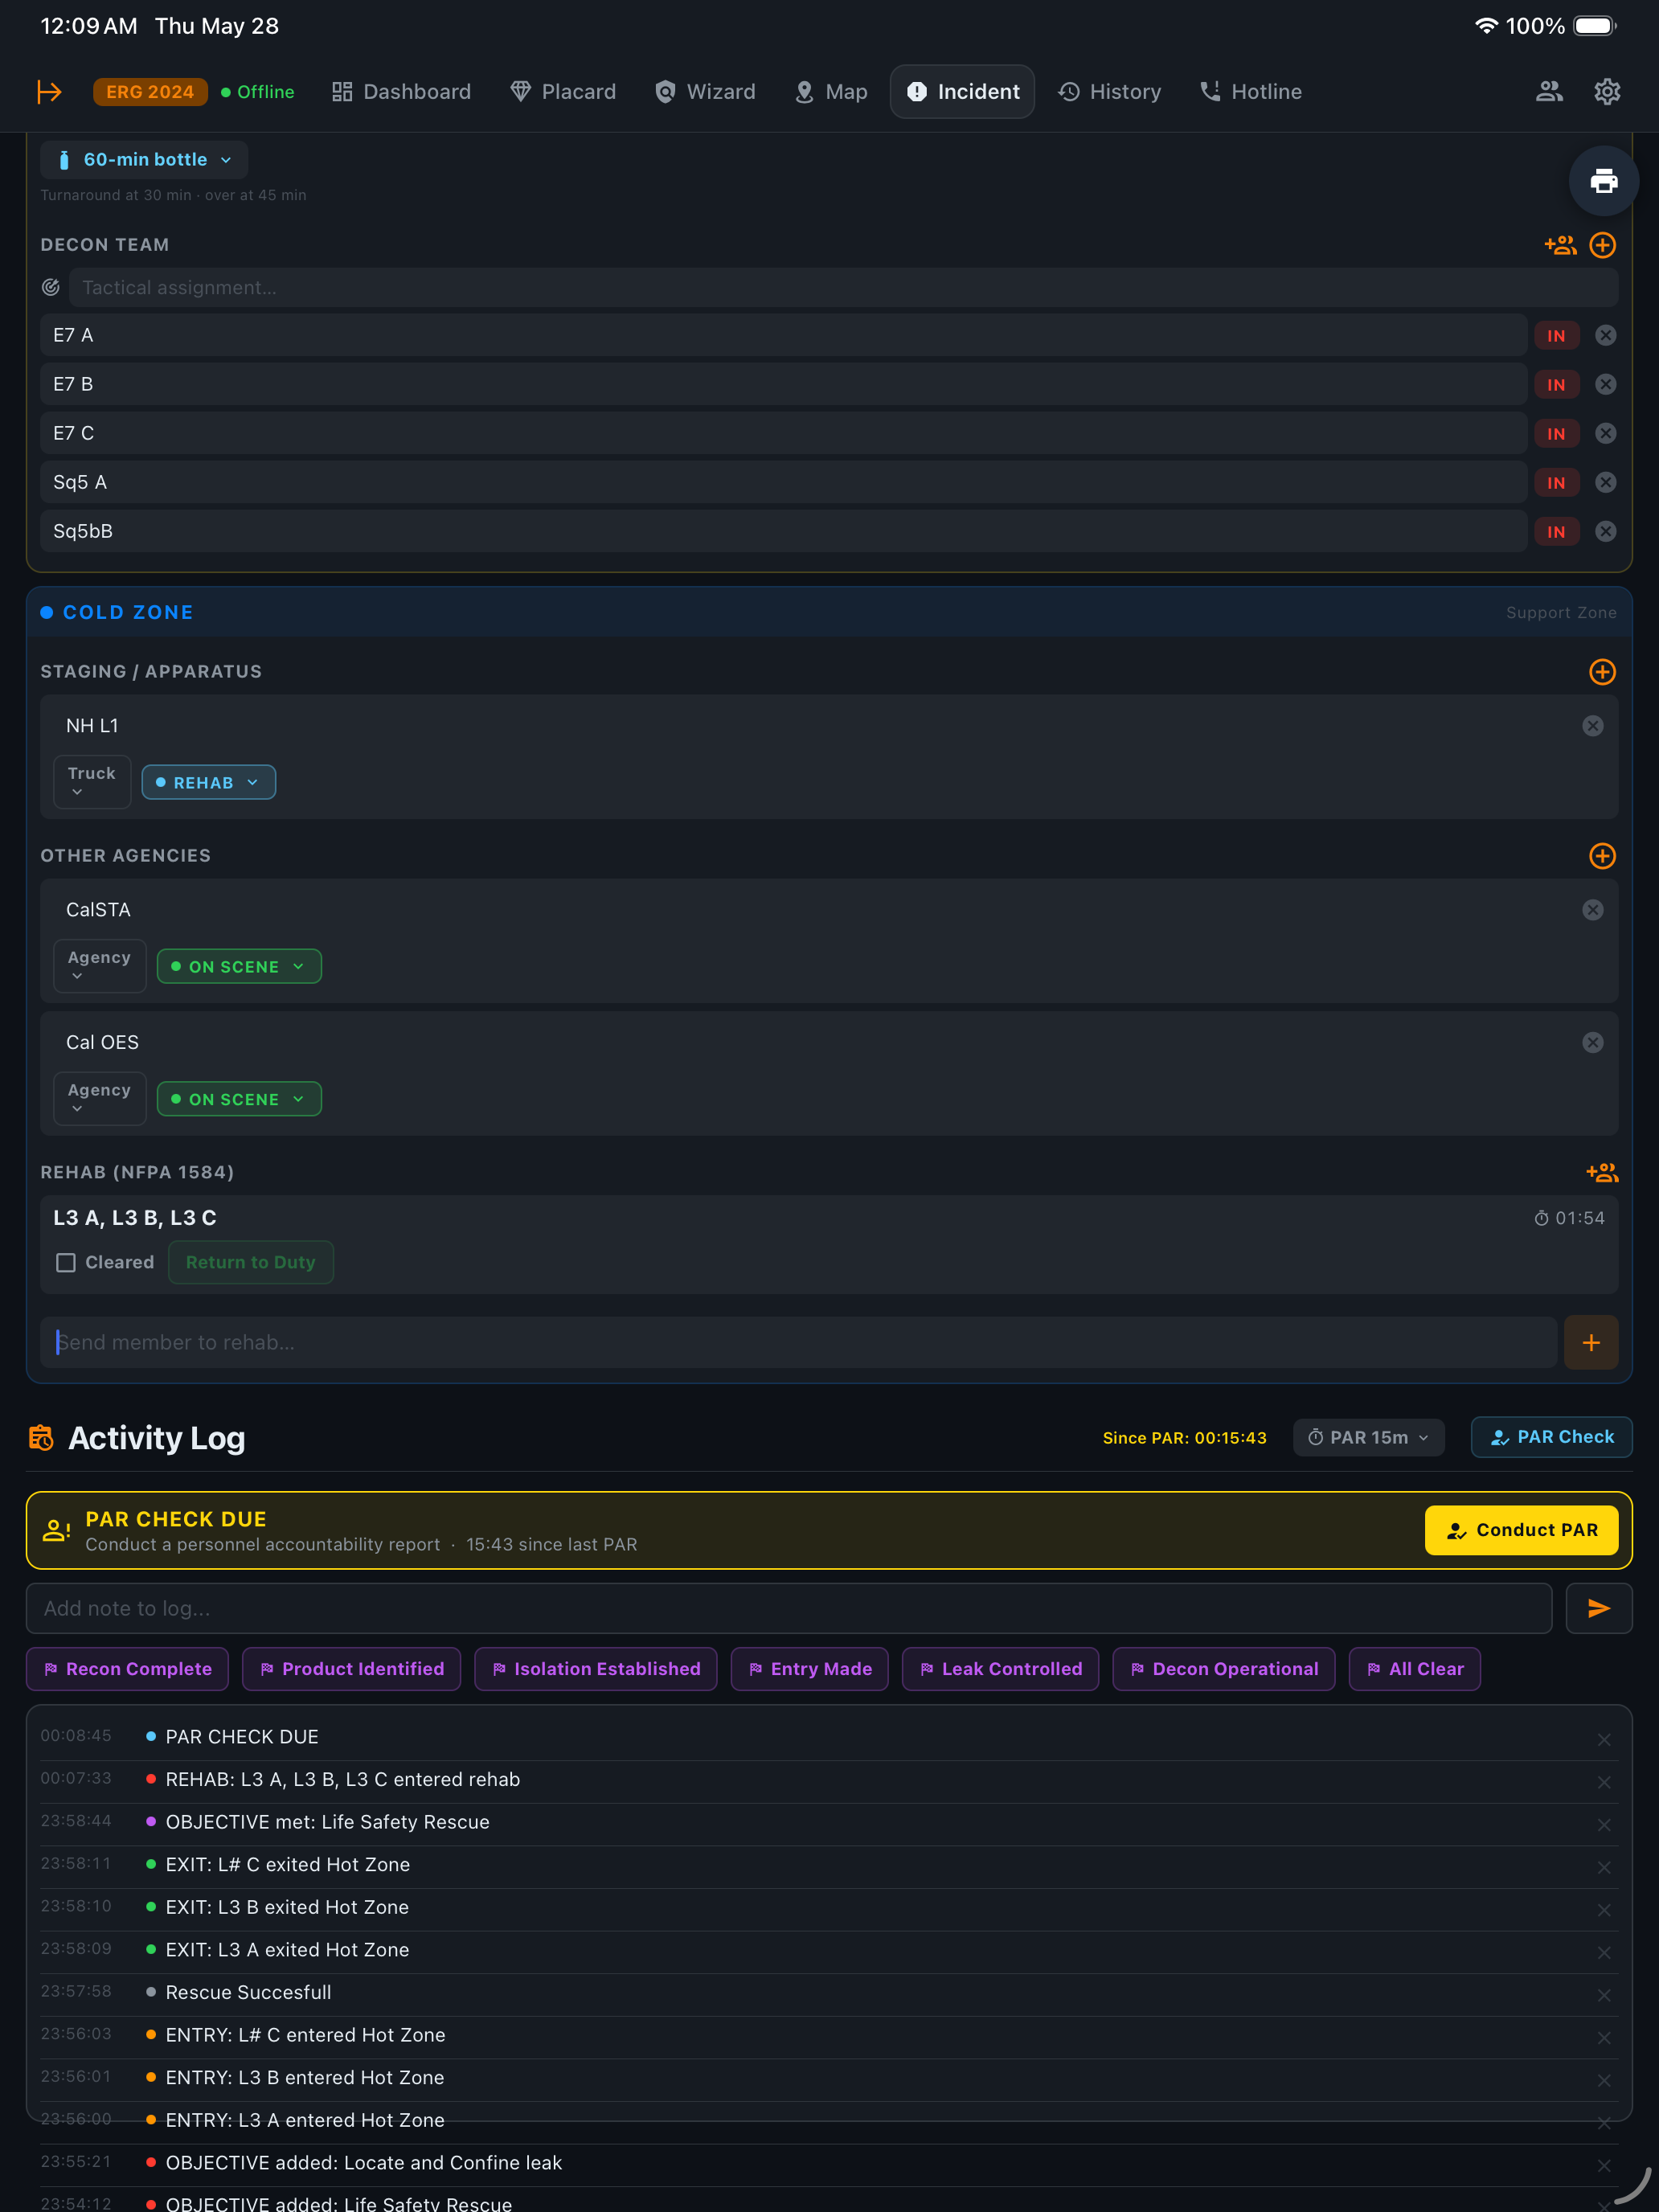
Task: Toggle the IN status for Sq5 A
Action: (1556, 483)
